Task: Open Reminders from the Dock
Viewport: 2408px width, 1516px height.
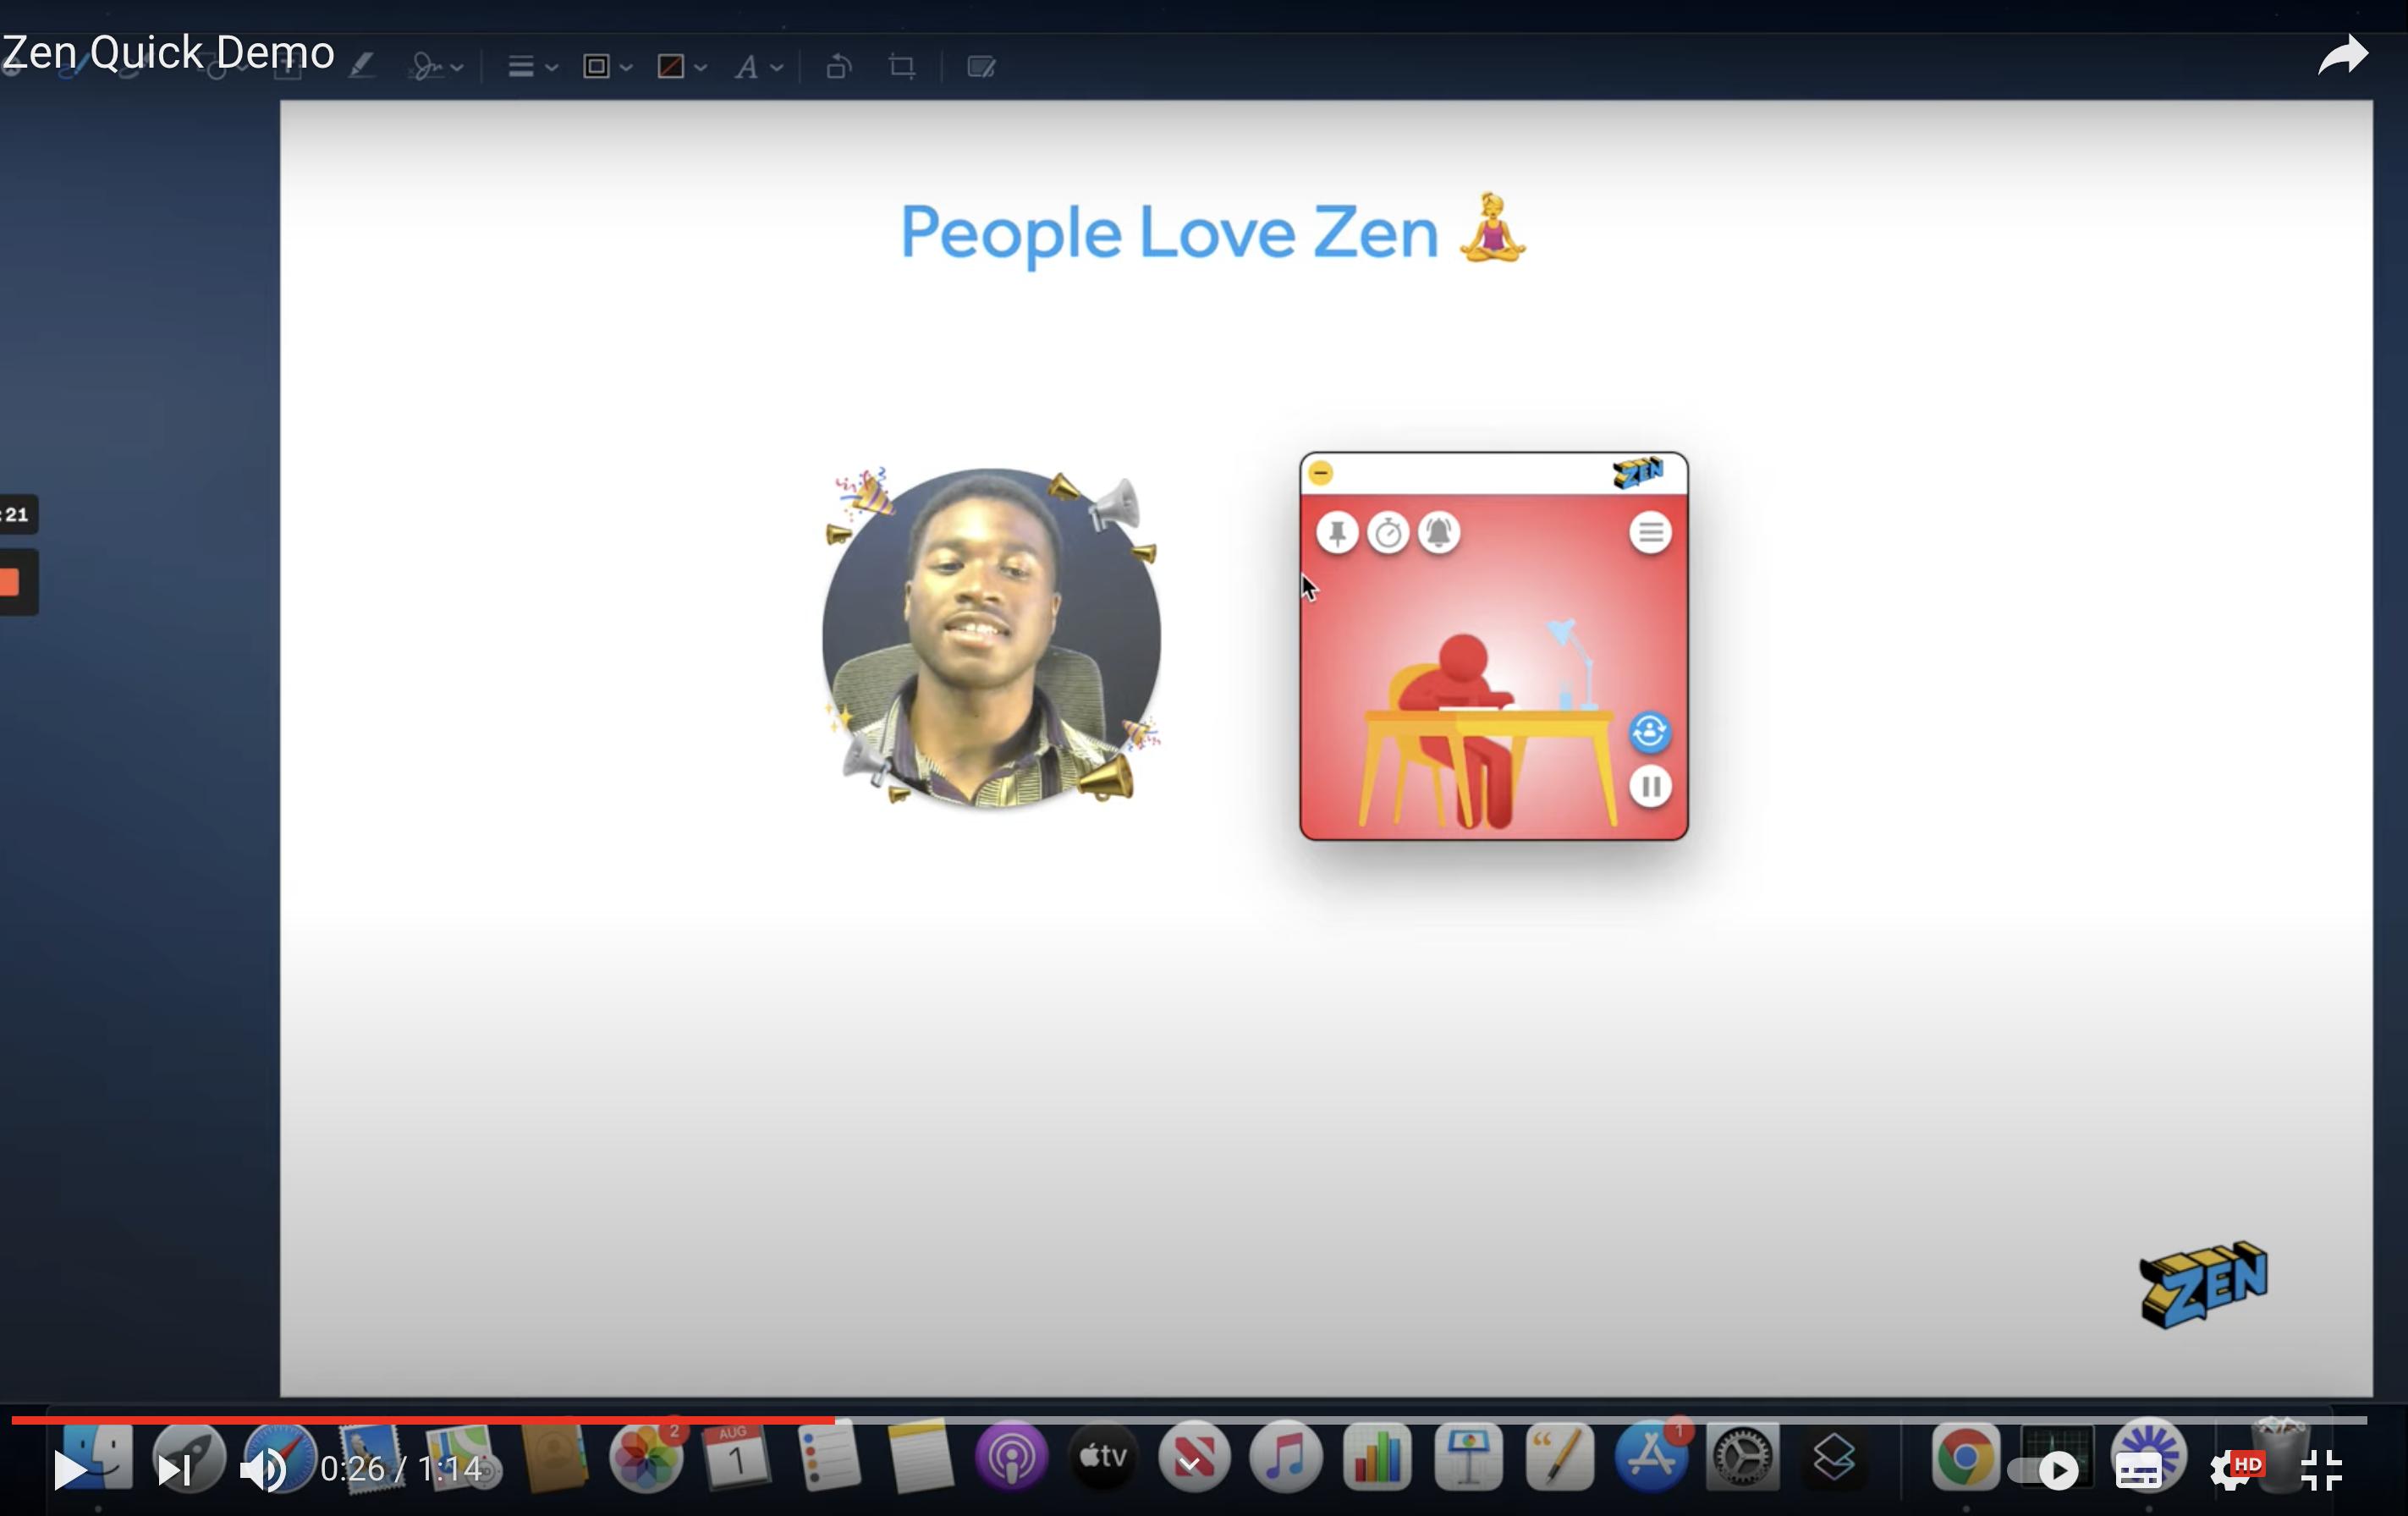Action: pos(828,1458)
